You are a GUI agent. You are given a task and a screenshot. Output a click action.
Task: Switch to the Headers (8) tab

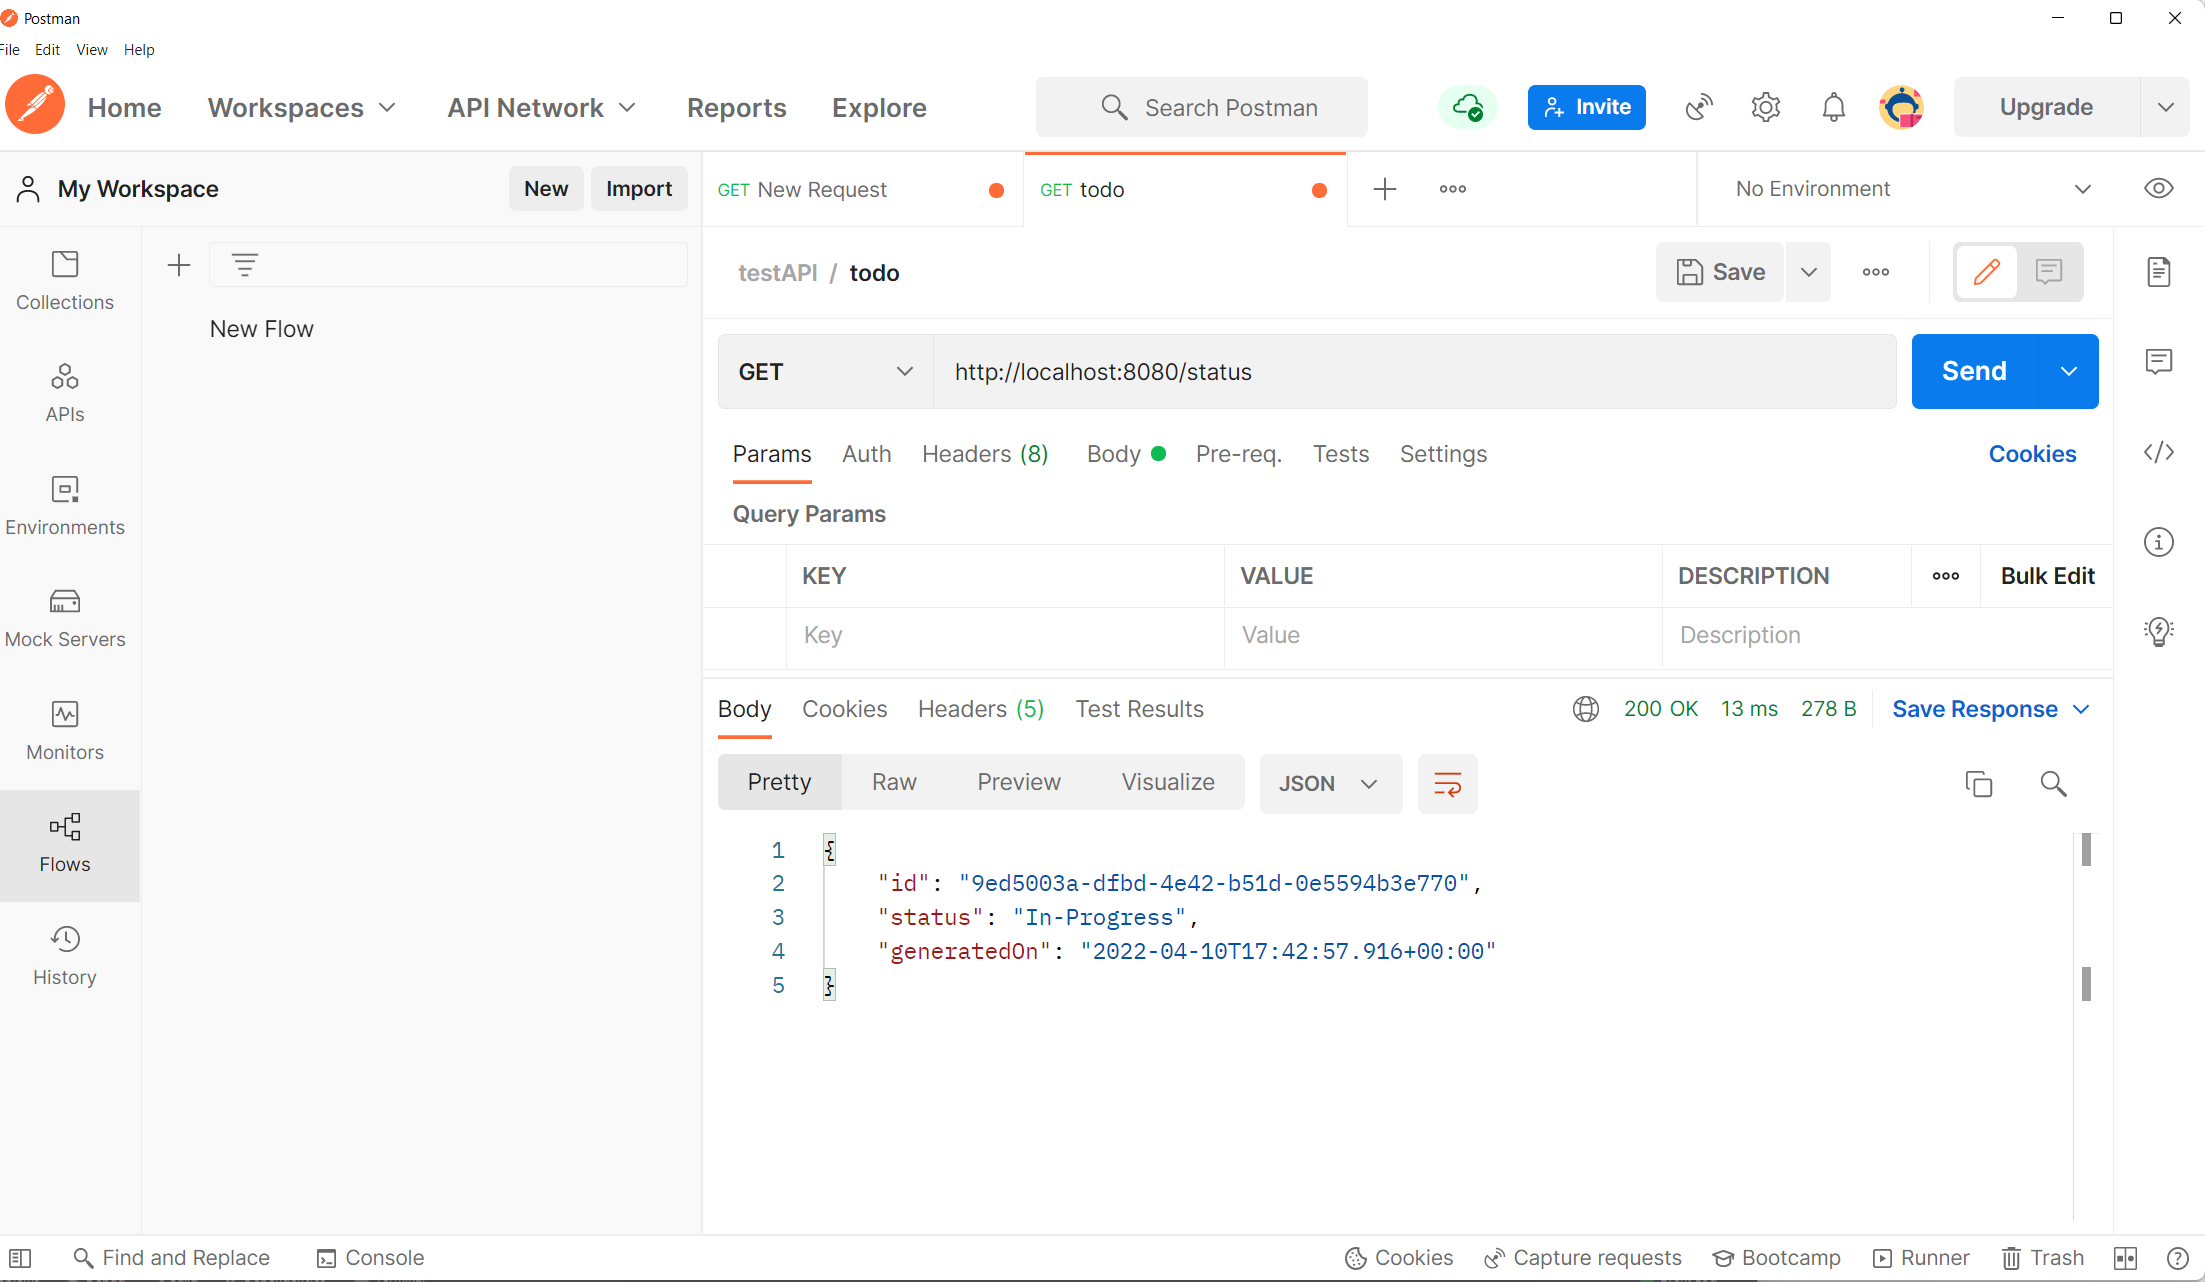click(x=984, y=454)
